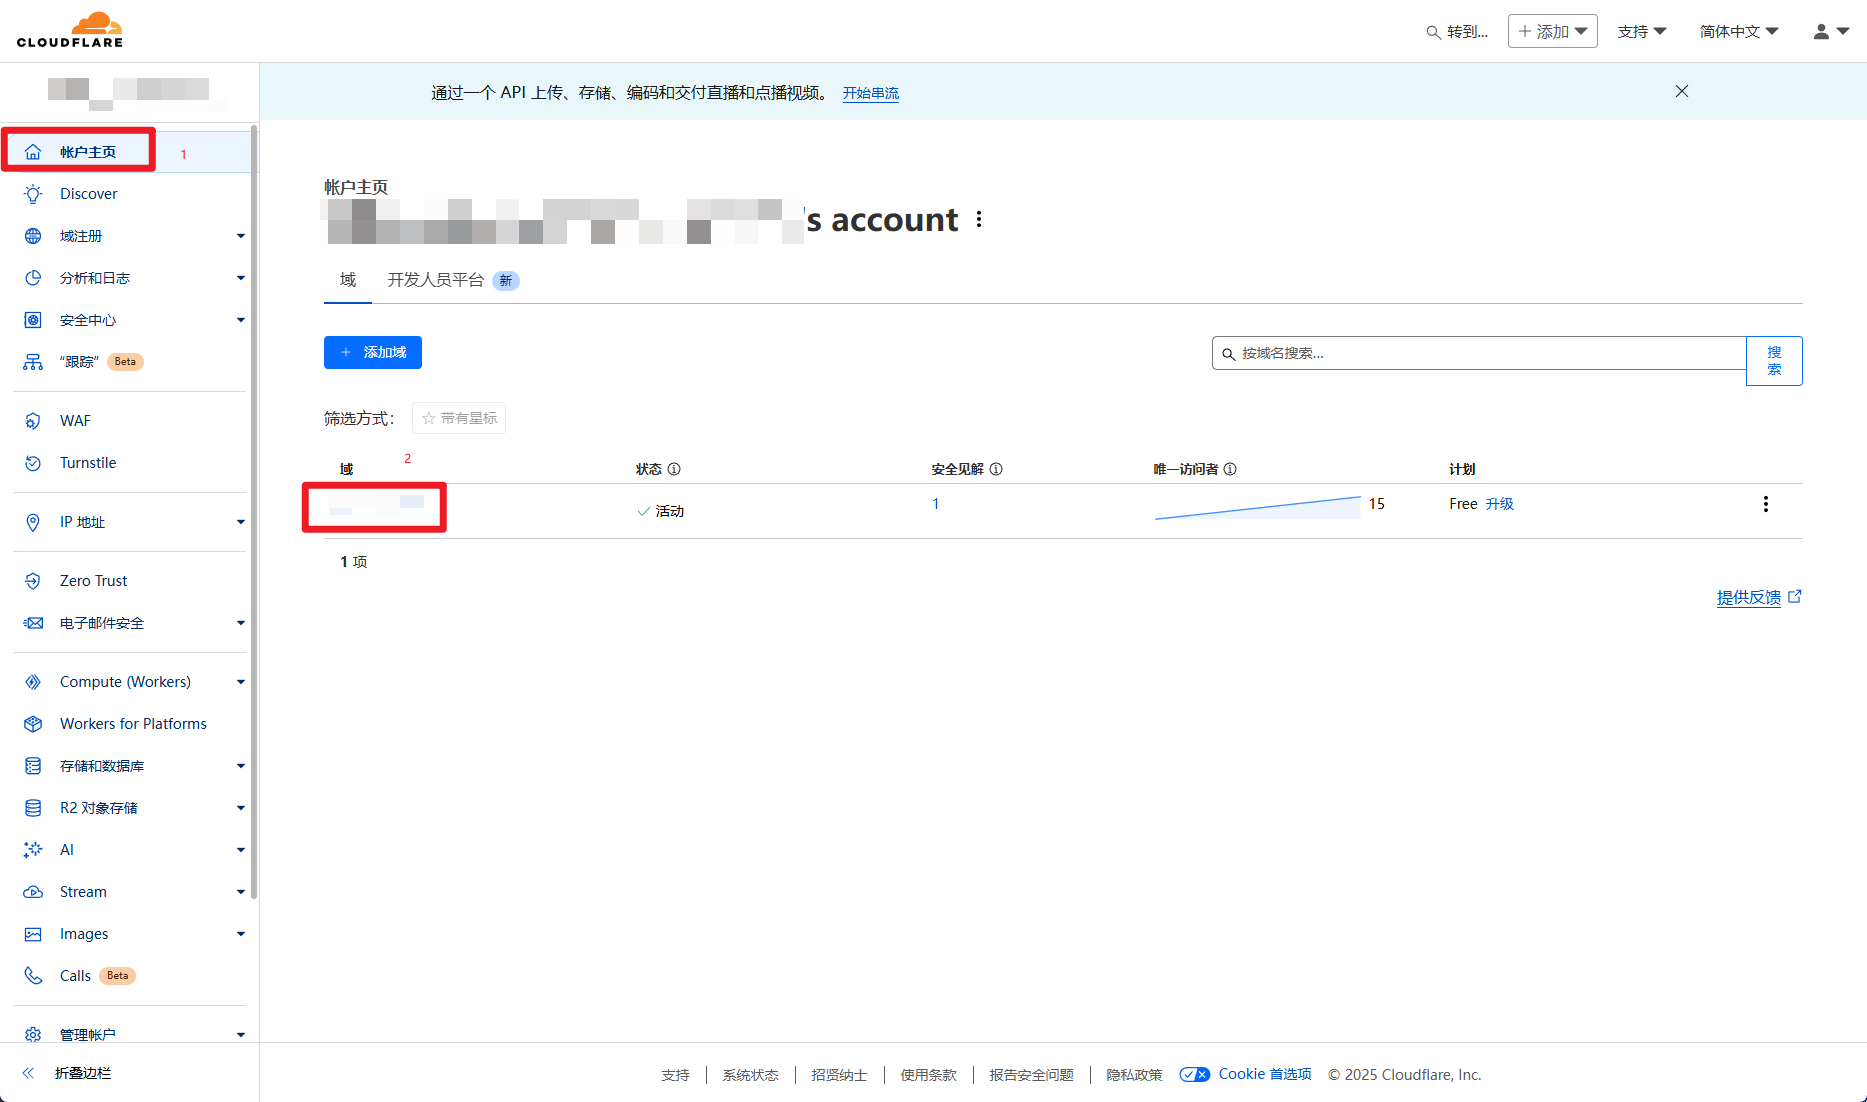1867x1102 pixels.
Task: Dismiss the Stream API banner
Action: [1681, 91]
